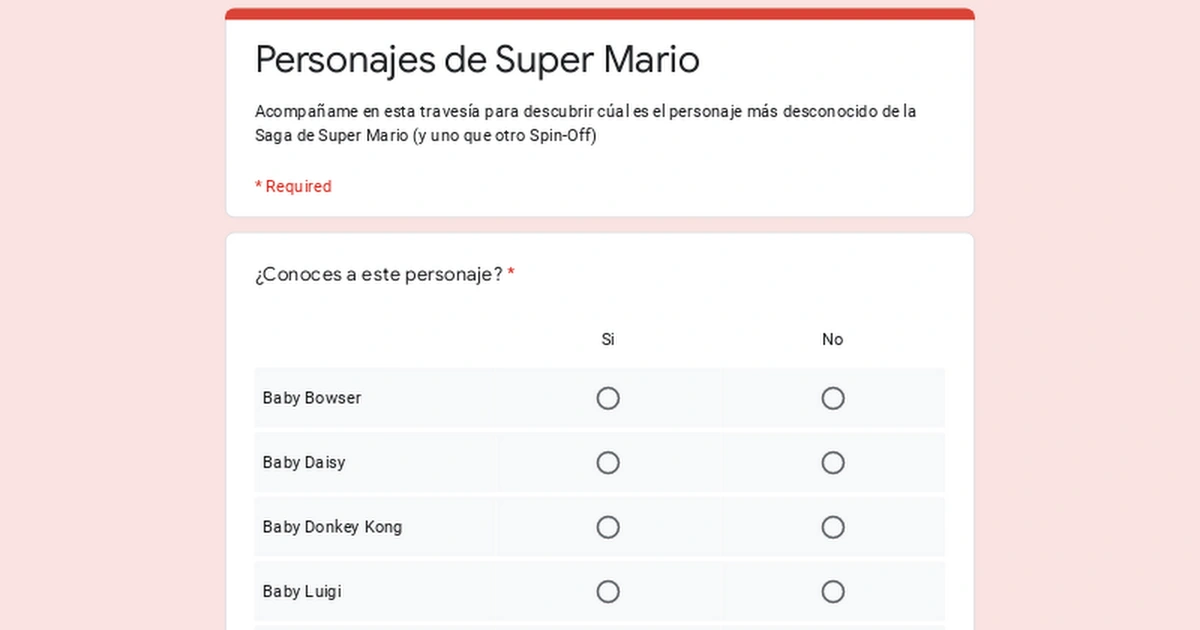Viewport: 1200px width, 630px height.
Task: Select Si for Baby Bowser
Action: tap(608, 399)
